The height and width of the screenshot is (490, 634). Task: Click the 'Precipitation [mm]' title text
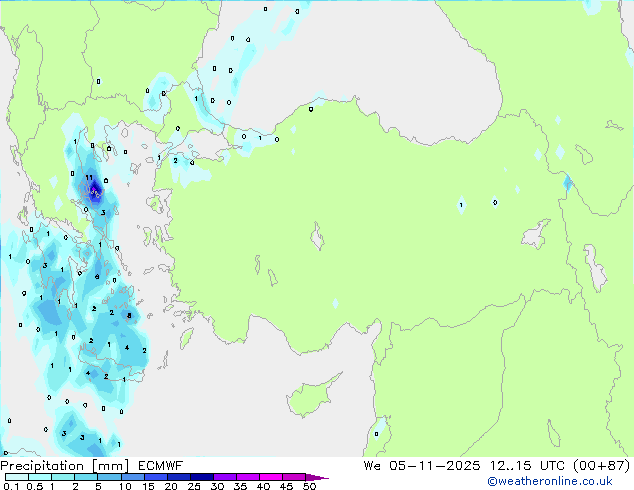coord(65,466)
